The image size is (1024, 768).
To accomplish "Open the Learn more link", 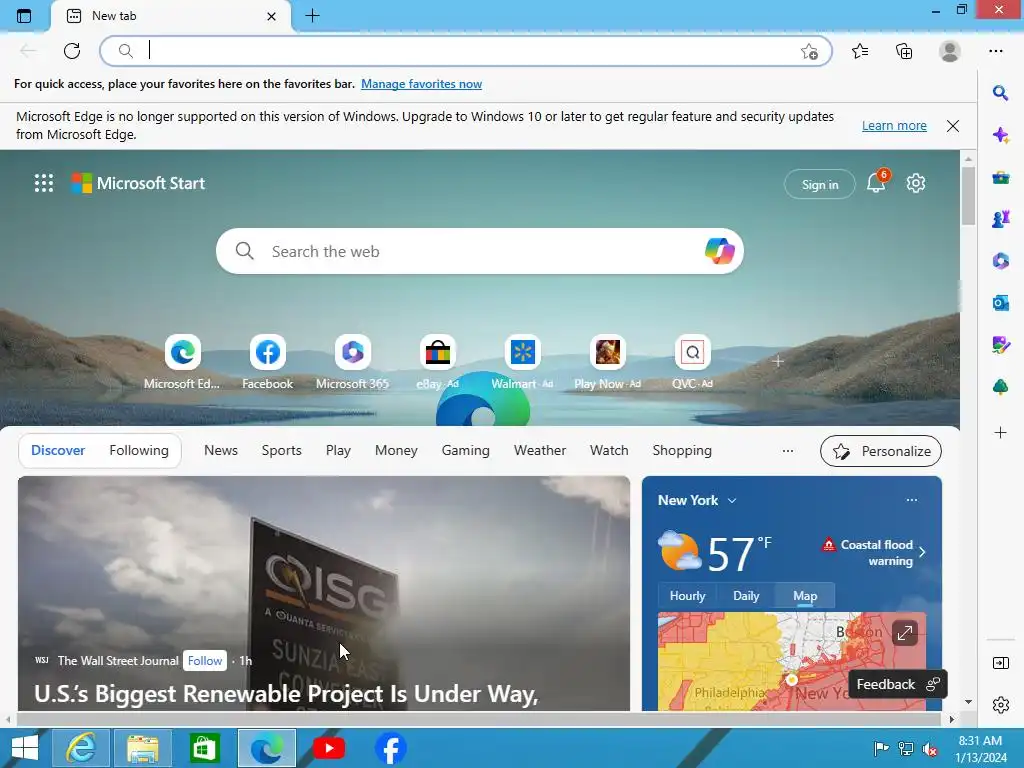I will tap(894, 125).
